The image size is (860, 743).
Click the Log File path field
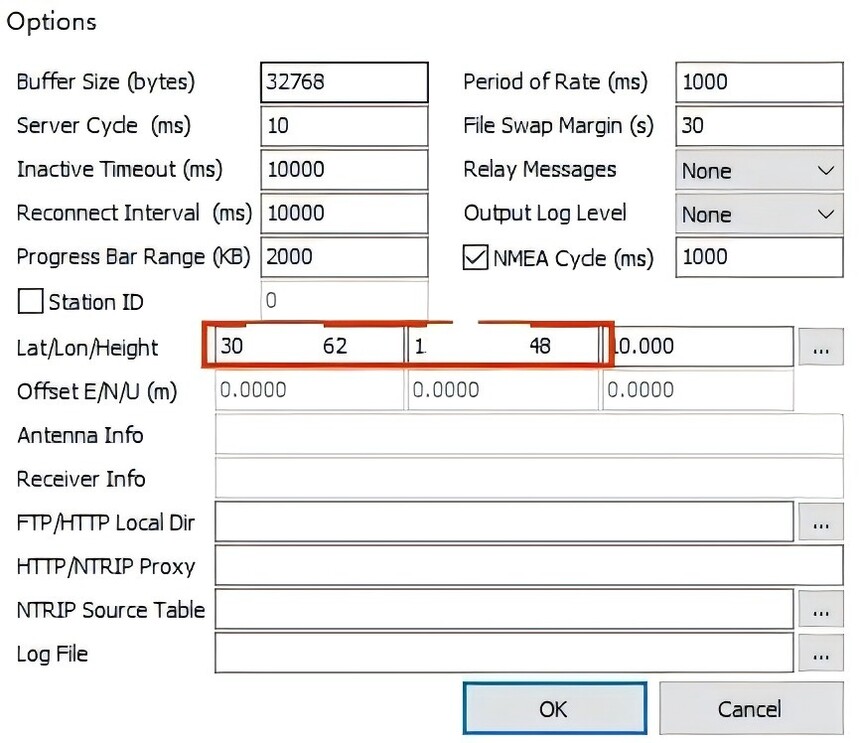click(503, 653)
